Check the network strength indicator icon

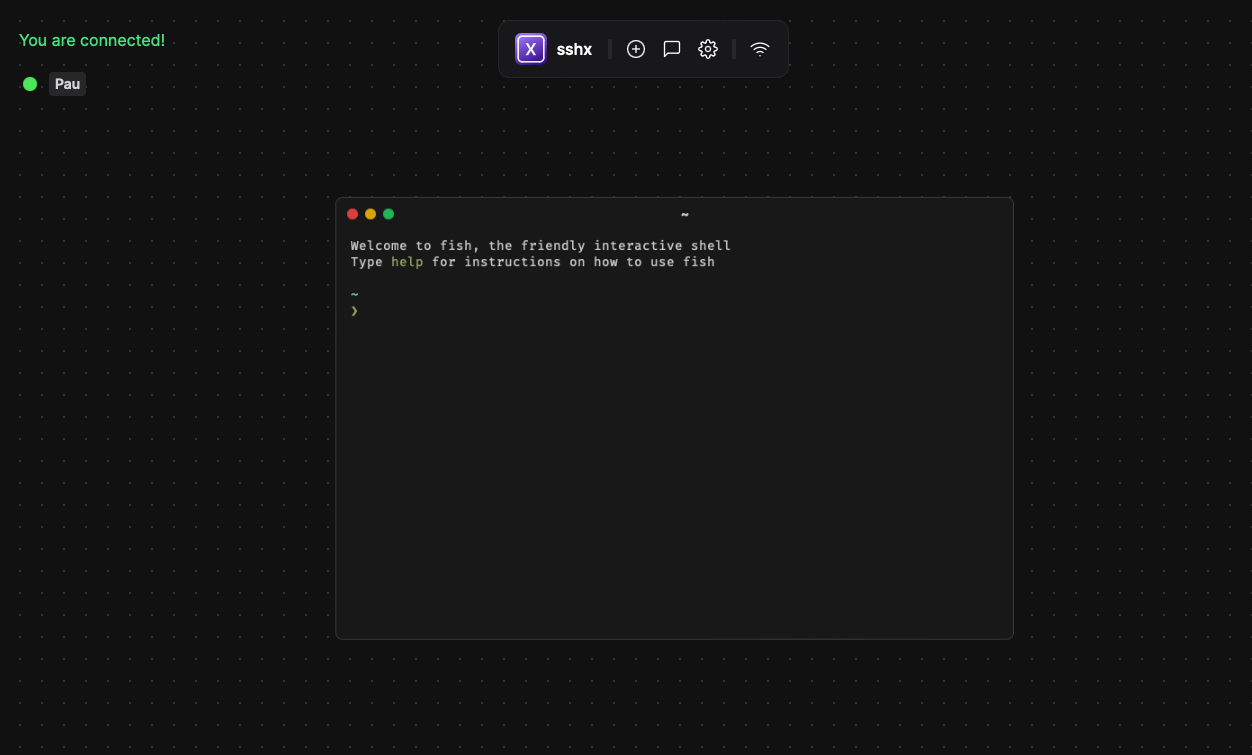point(759,48)
